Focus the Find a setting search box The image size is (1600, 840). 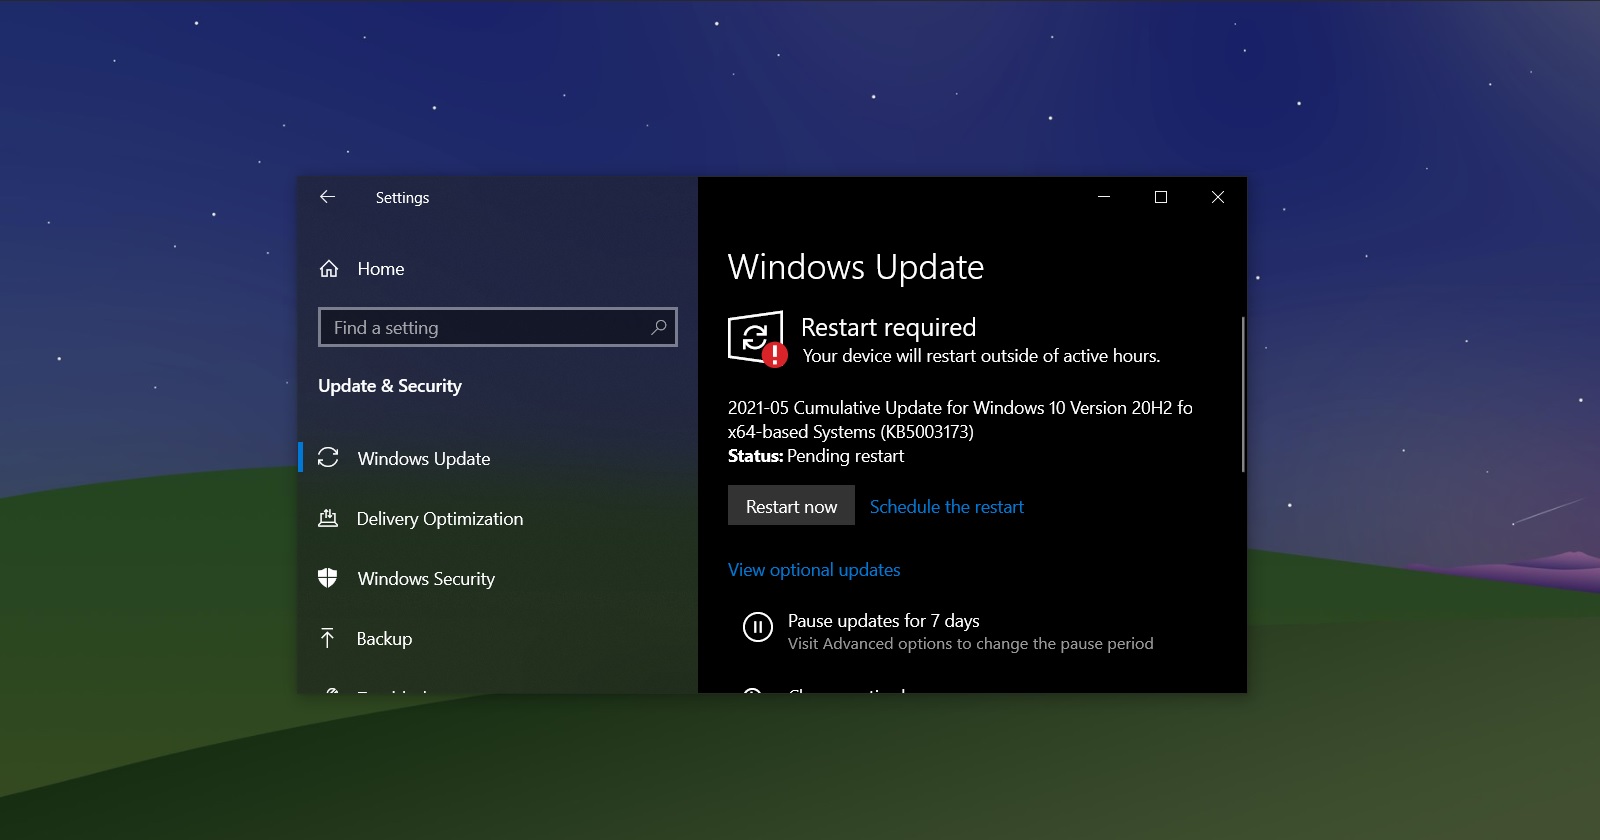click(497, 327)
